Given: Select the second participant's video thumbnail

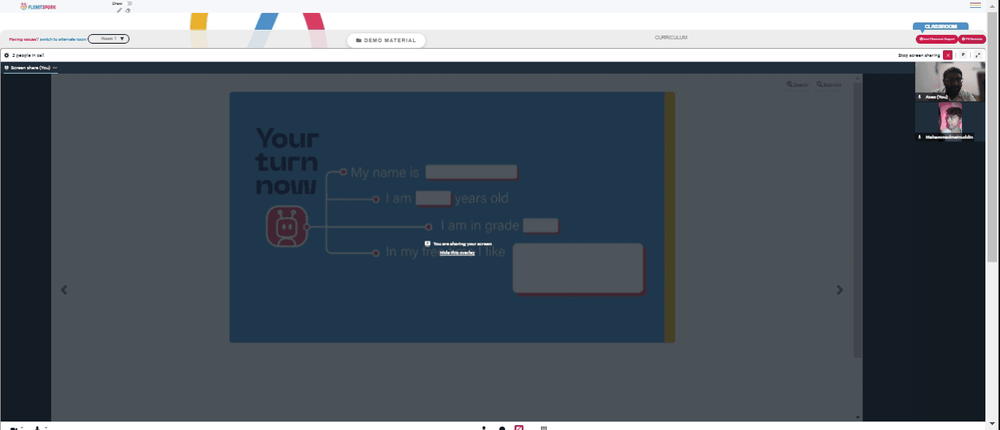Looking at the screenshot, I should [949, 121].
